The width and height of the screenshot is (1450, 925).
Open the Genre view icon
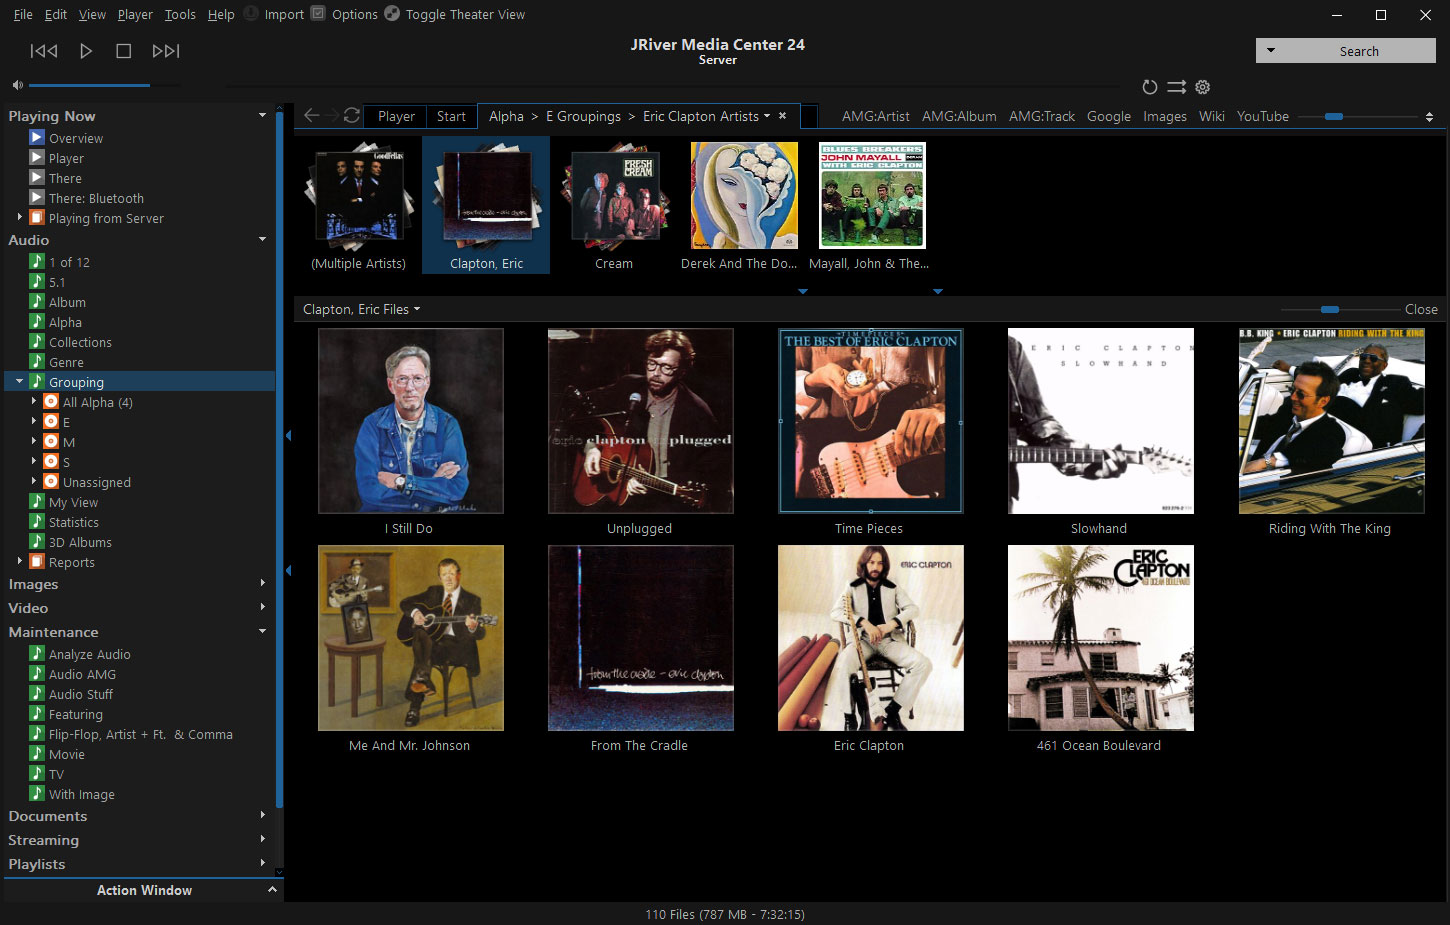tap(37, 361)
